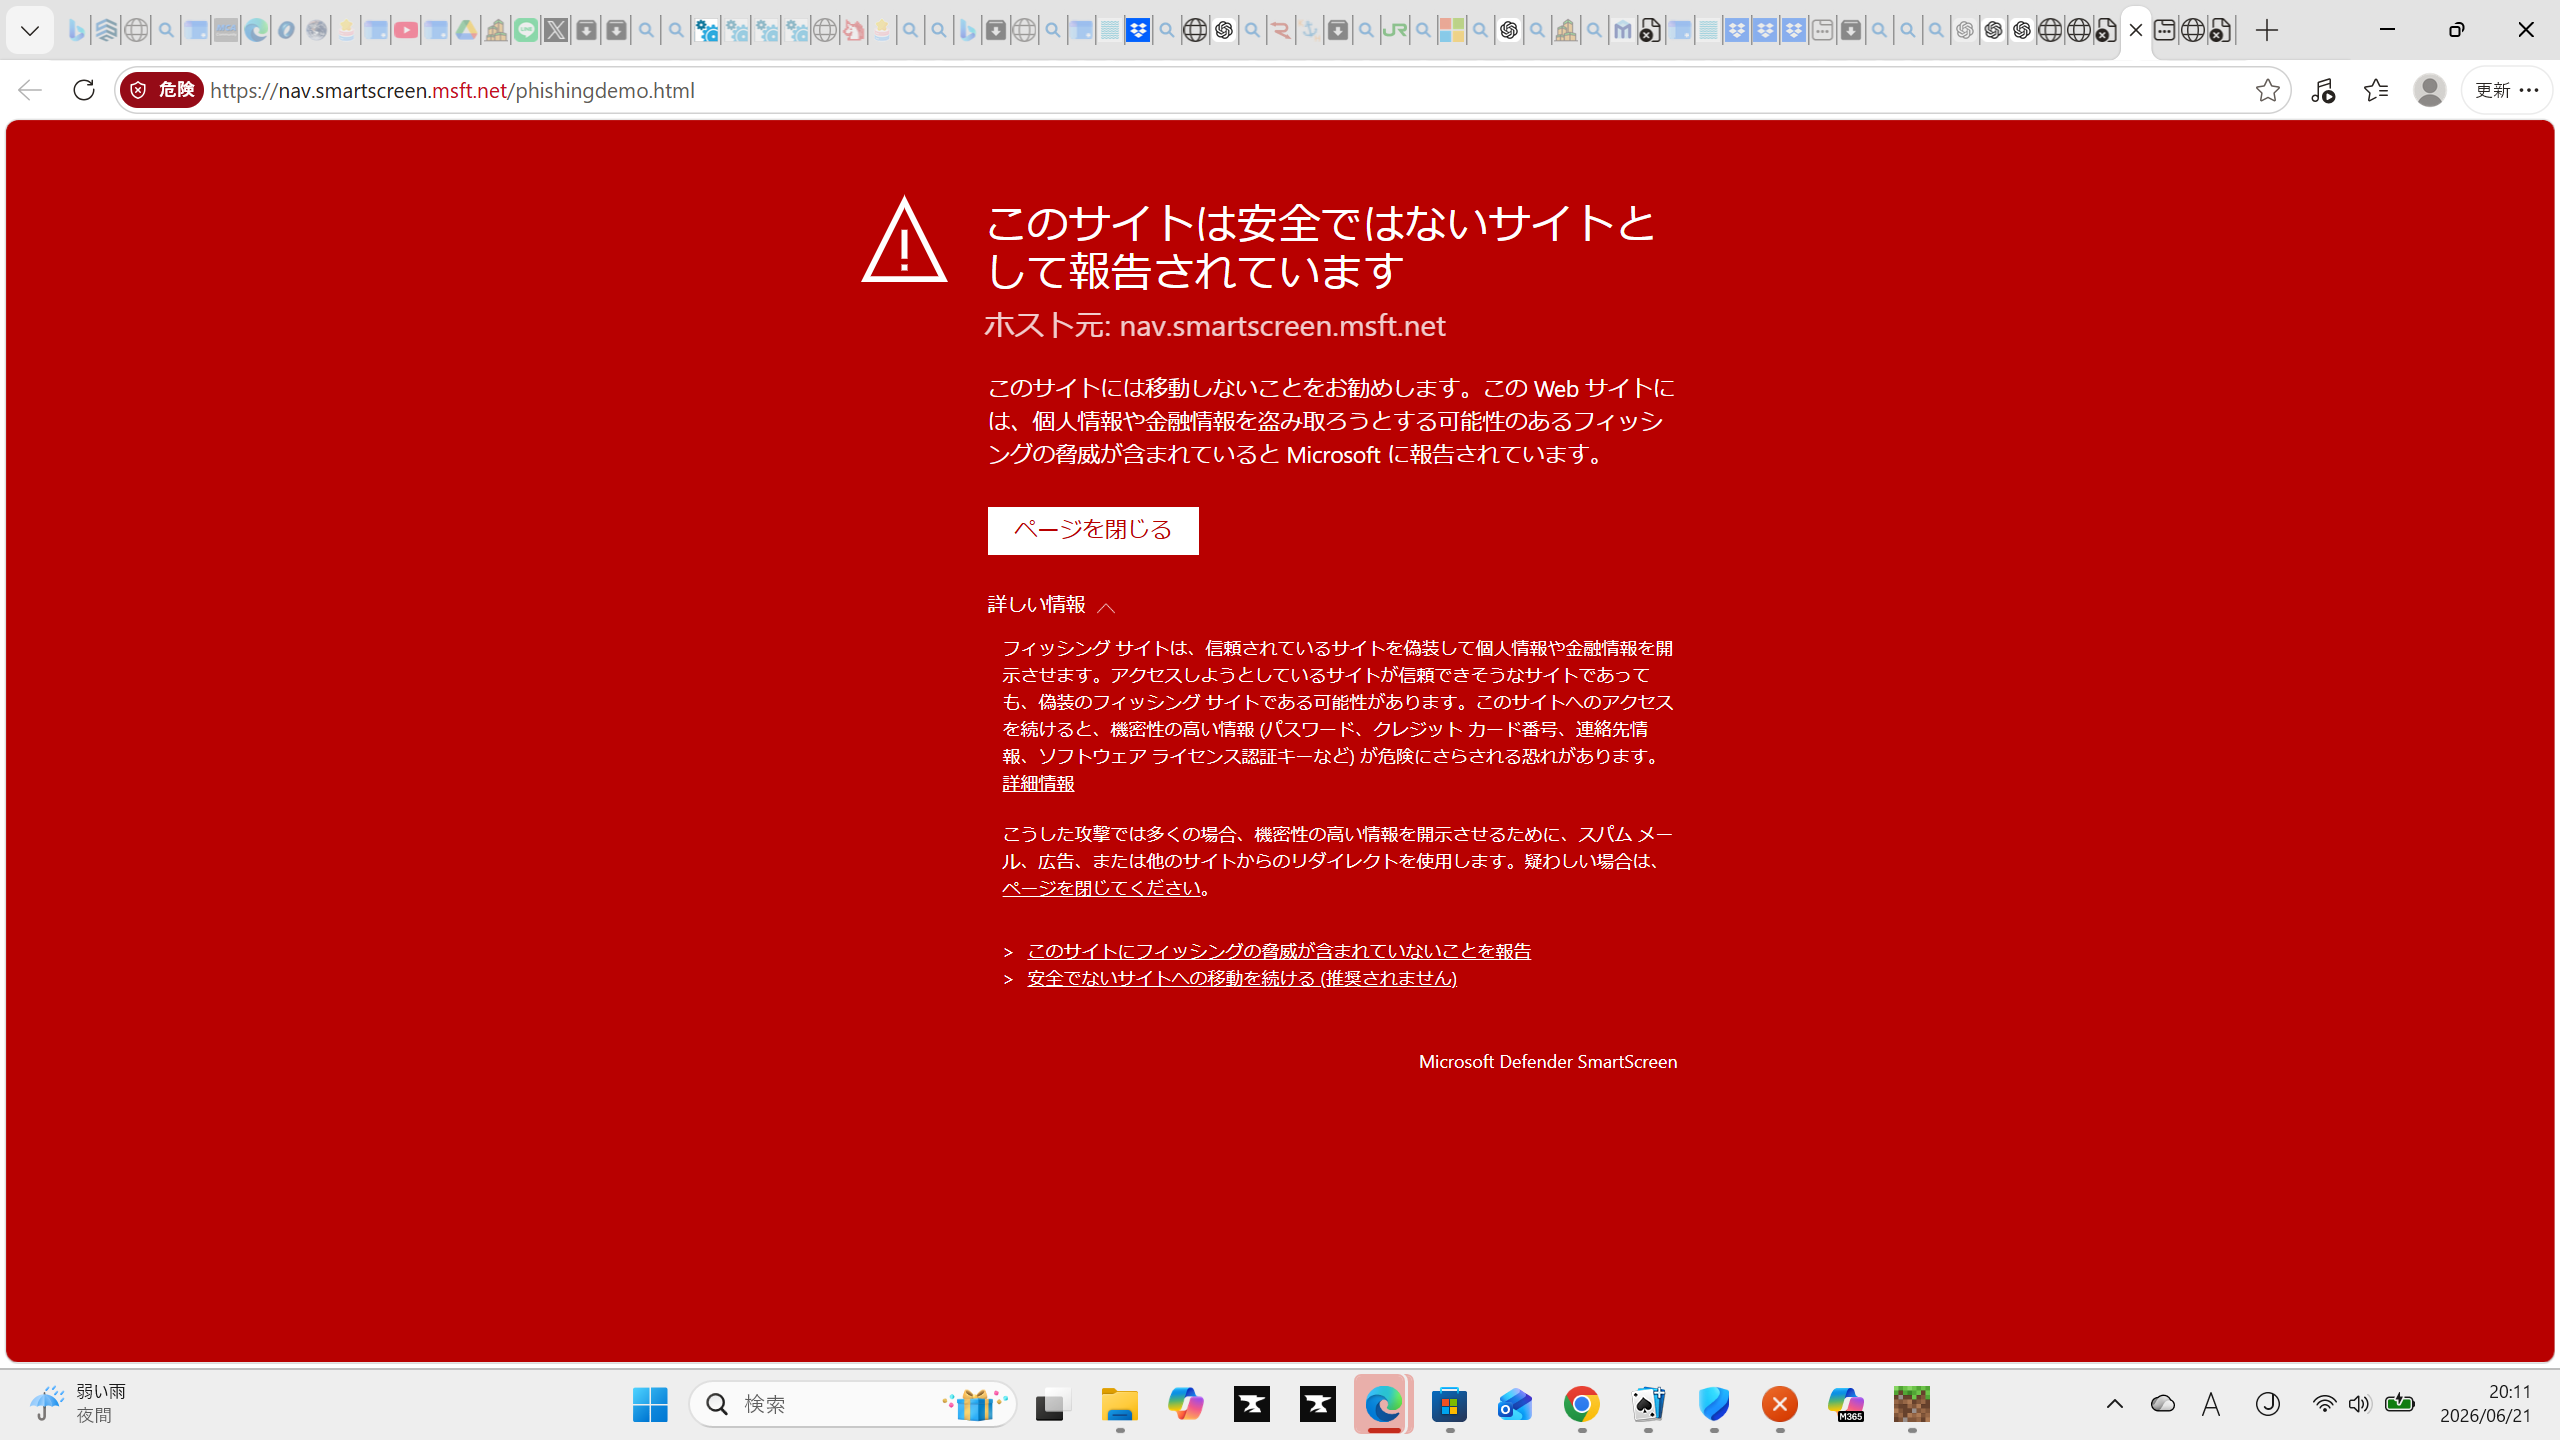Switch to the Microsoft Edge logo tab
The image size is (2560, 1440).
tap(256, 30)
